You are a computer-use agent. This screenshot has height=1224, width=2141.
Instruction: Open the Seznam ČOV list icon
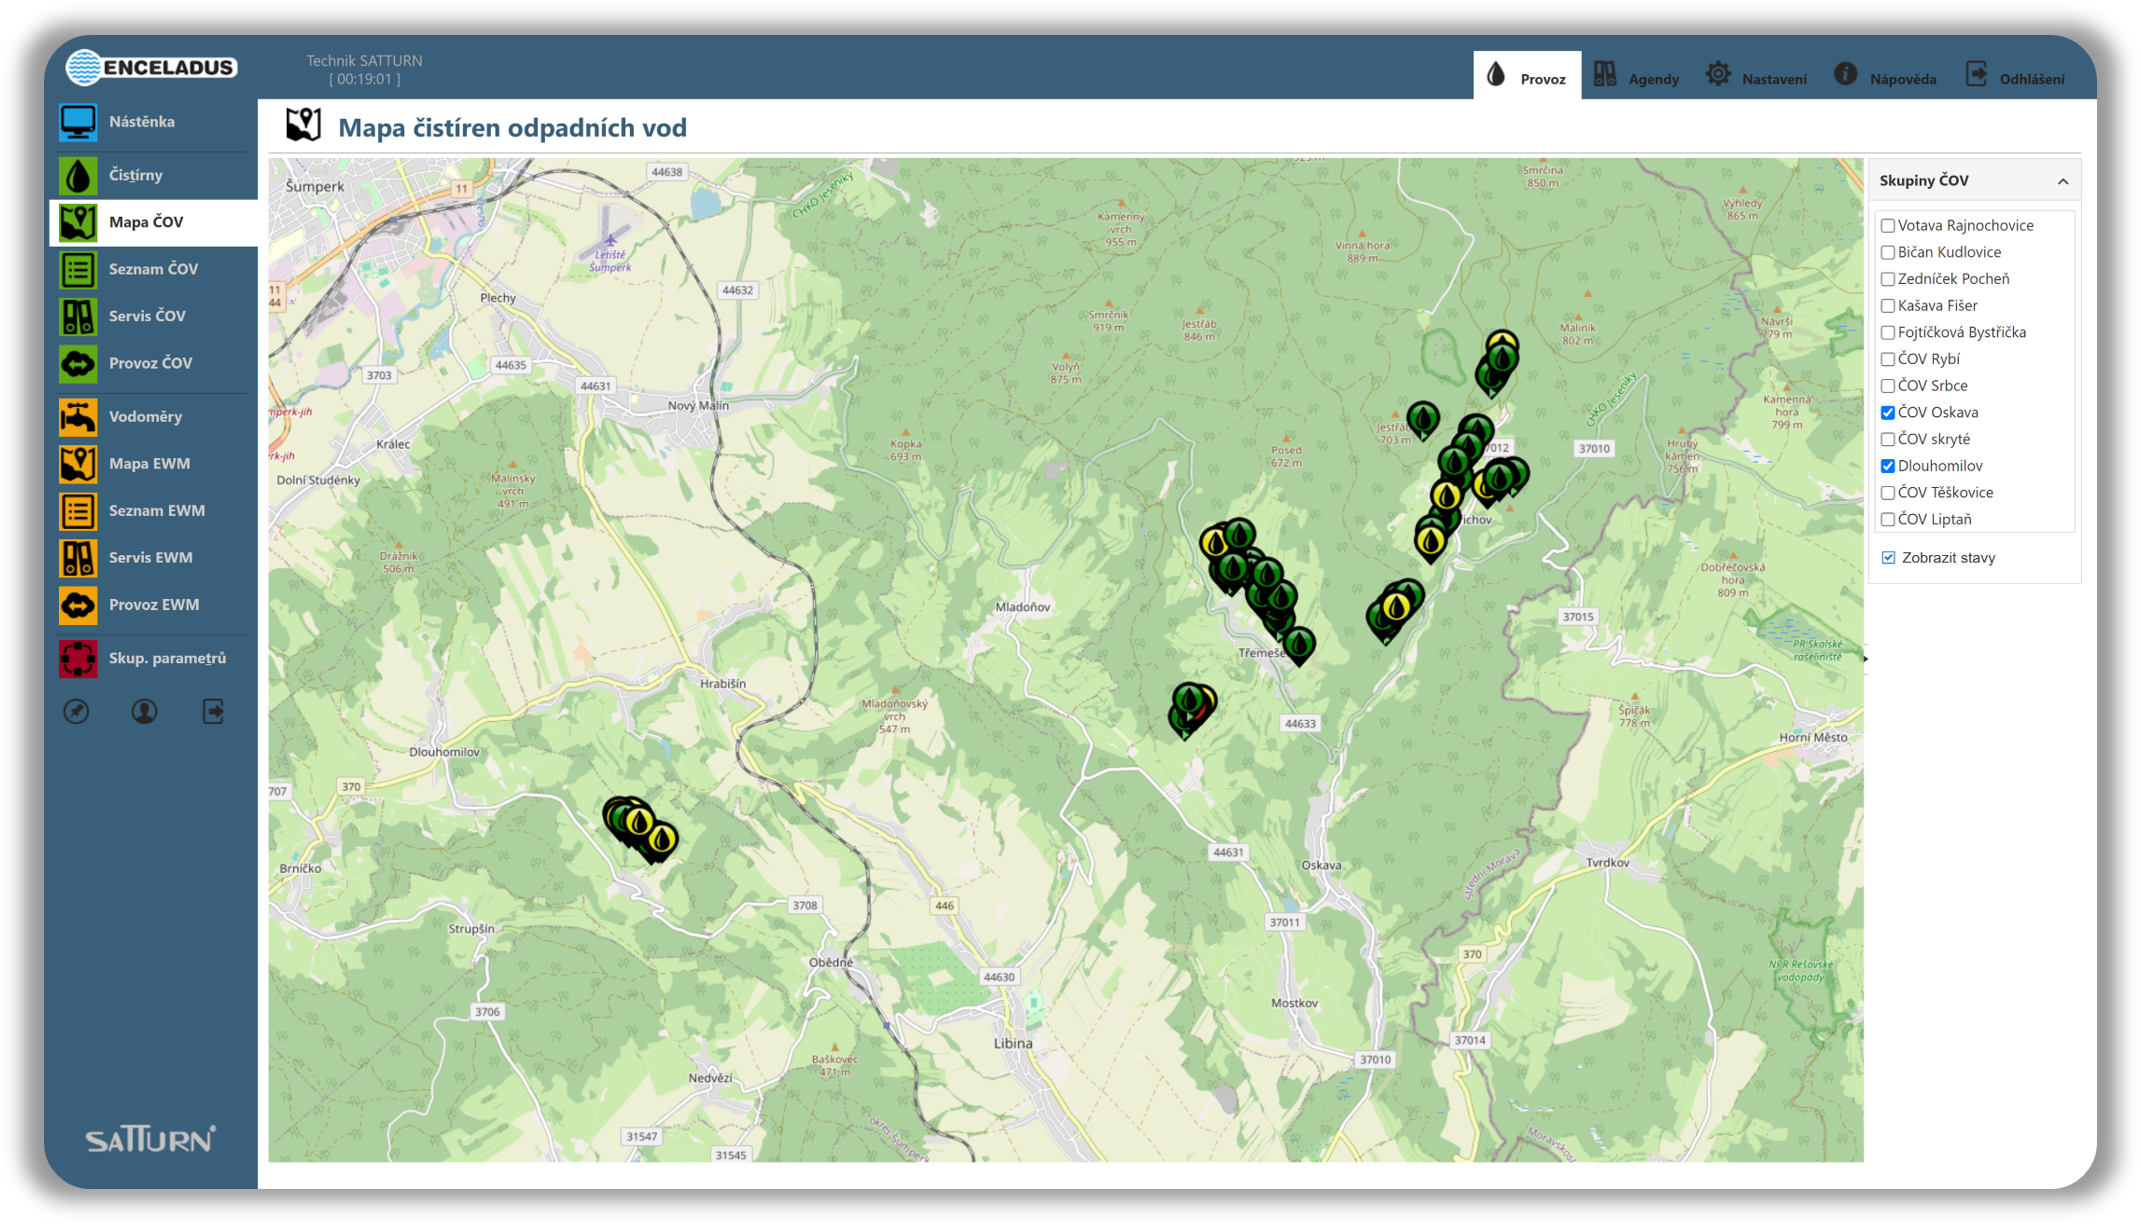pos(78,269)
